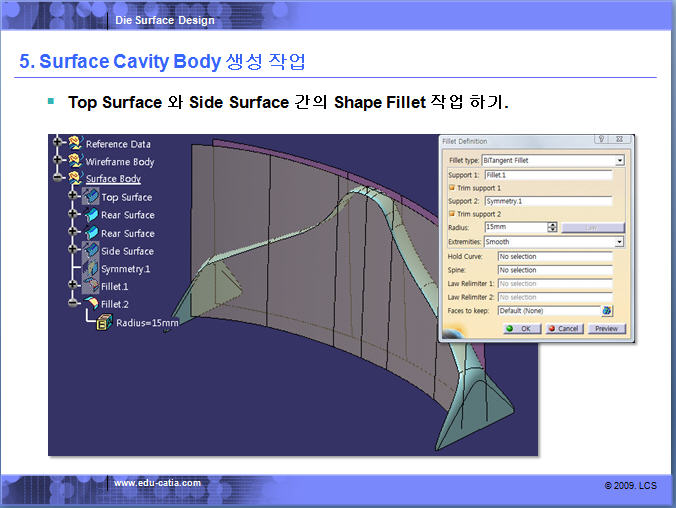Click the Radius spinner arrows
The width and height of the screenshot is (676, 508).
tap(552, 228)
